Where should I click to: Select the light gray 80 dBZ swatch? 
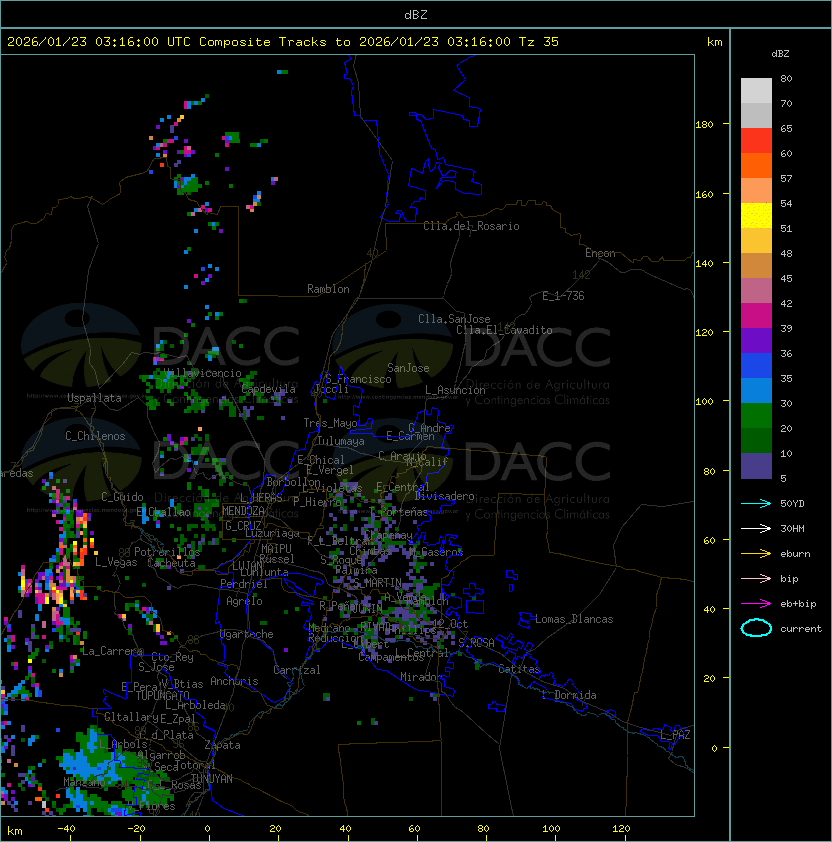[756, 91]
